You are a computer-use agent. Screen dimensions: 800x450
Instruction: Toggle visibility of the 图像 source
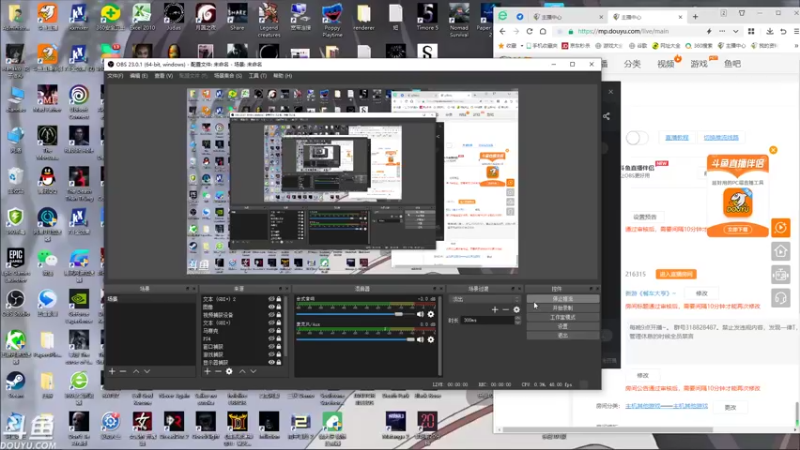point(271,307)
